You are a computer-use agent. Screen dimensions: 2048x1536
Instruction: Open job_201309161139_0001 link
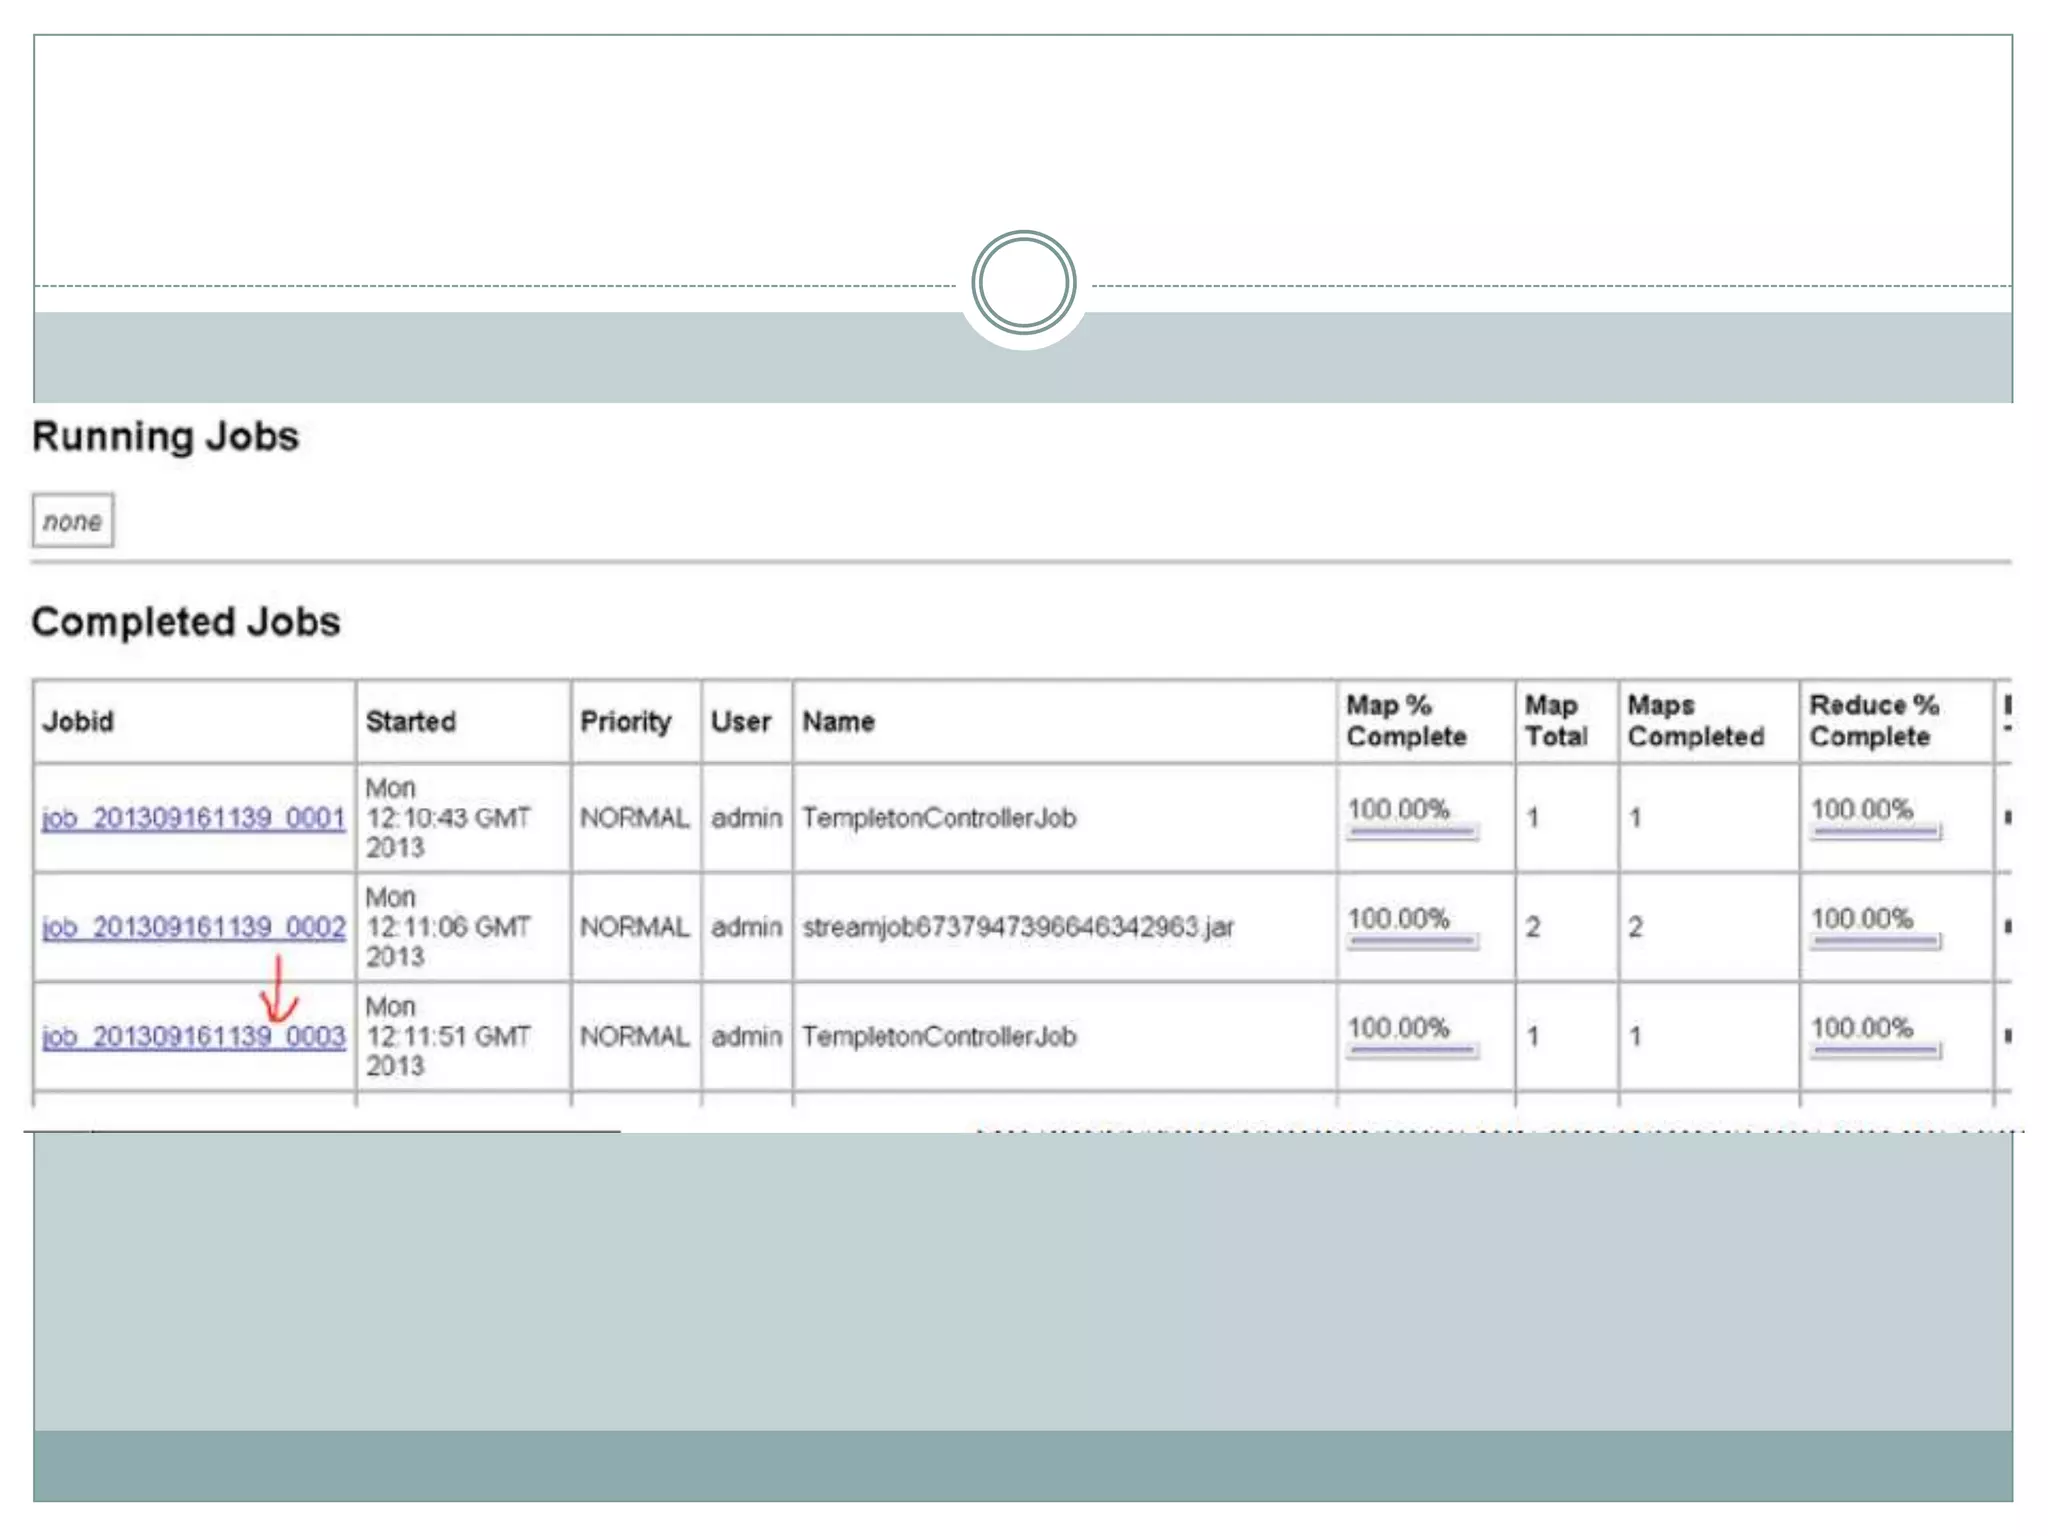point(193,818)
